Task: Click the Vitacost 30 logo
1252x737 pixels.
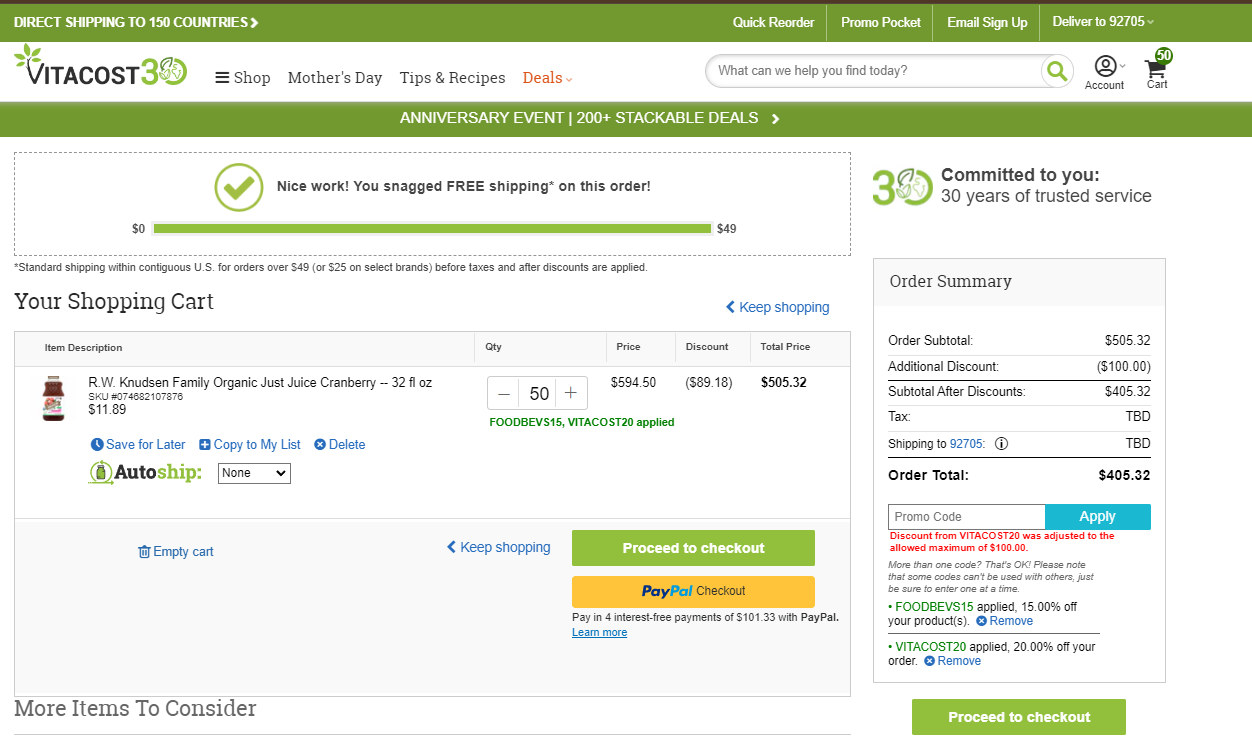Action: tap(100, 67)
